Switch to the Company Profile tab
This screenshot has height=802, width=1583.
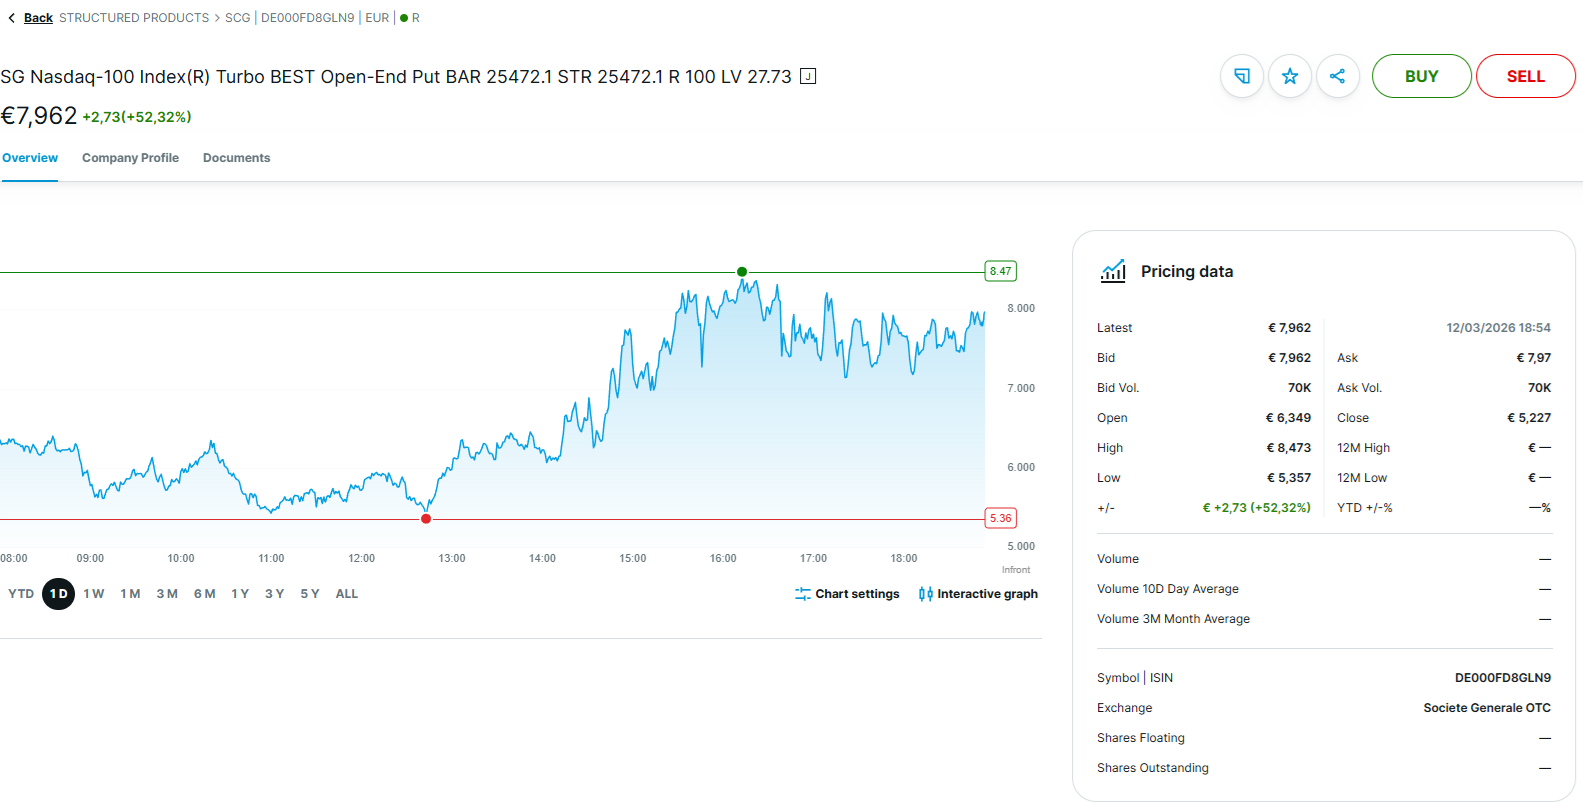[x=130, y=158]
